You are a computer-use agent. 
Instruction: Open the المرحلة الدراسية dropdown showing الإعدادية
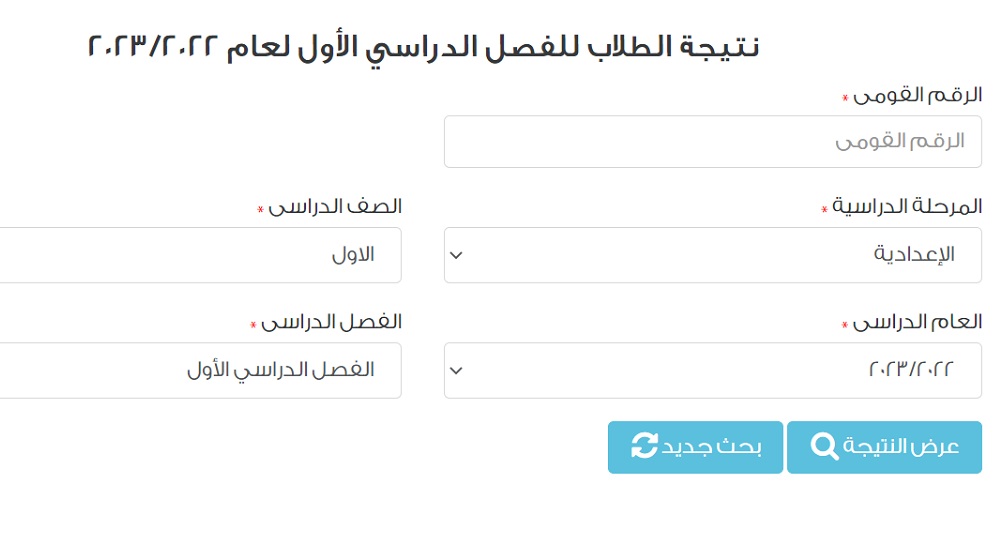(712, 255)
